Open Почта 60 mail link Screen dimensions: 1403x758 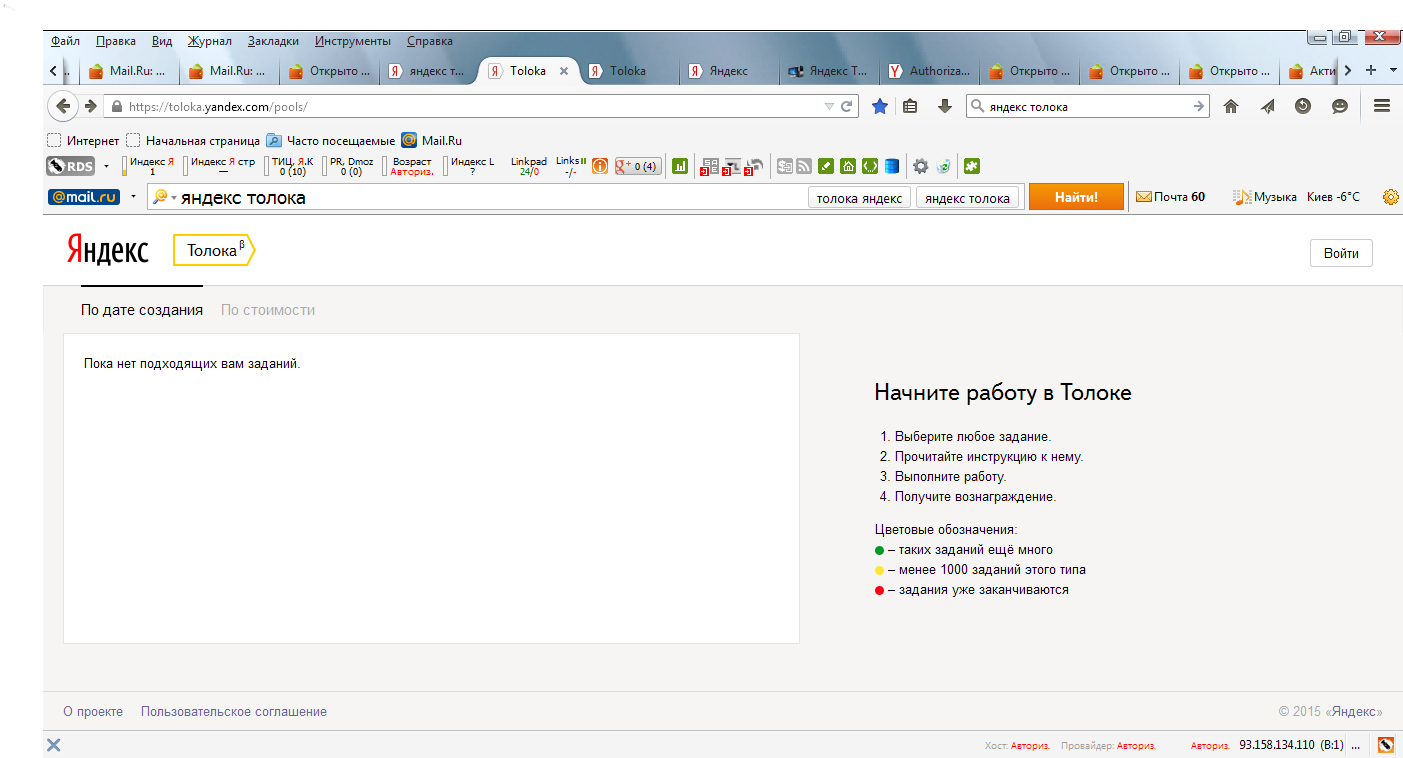pyautogui.click(x=1170, y=197)
